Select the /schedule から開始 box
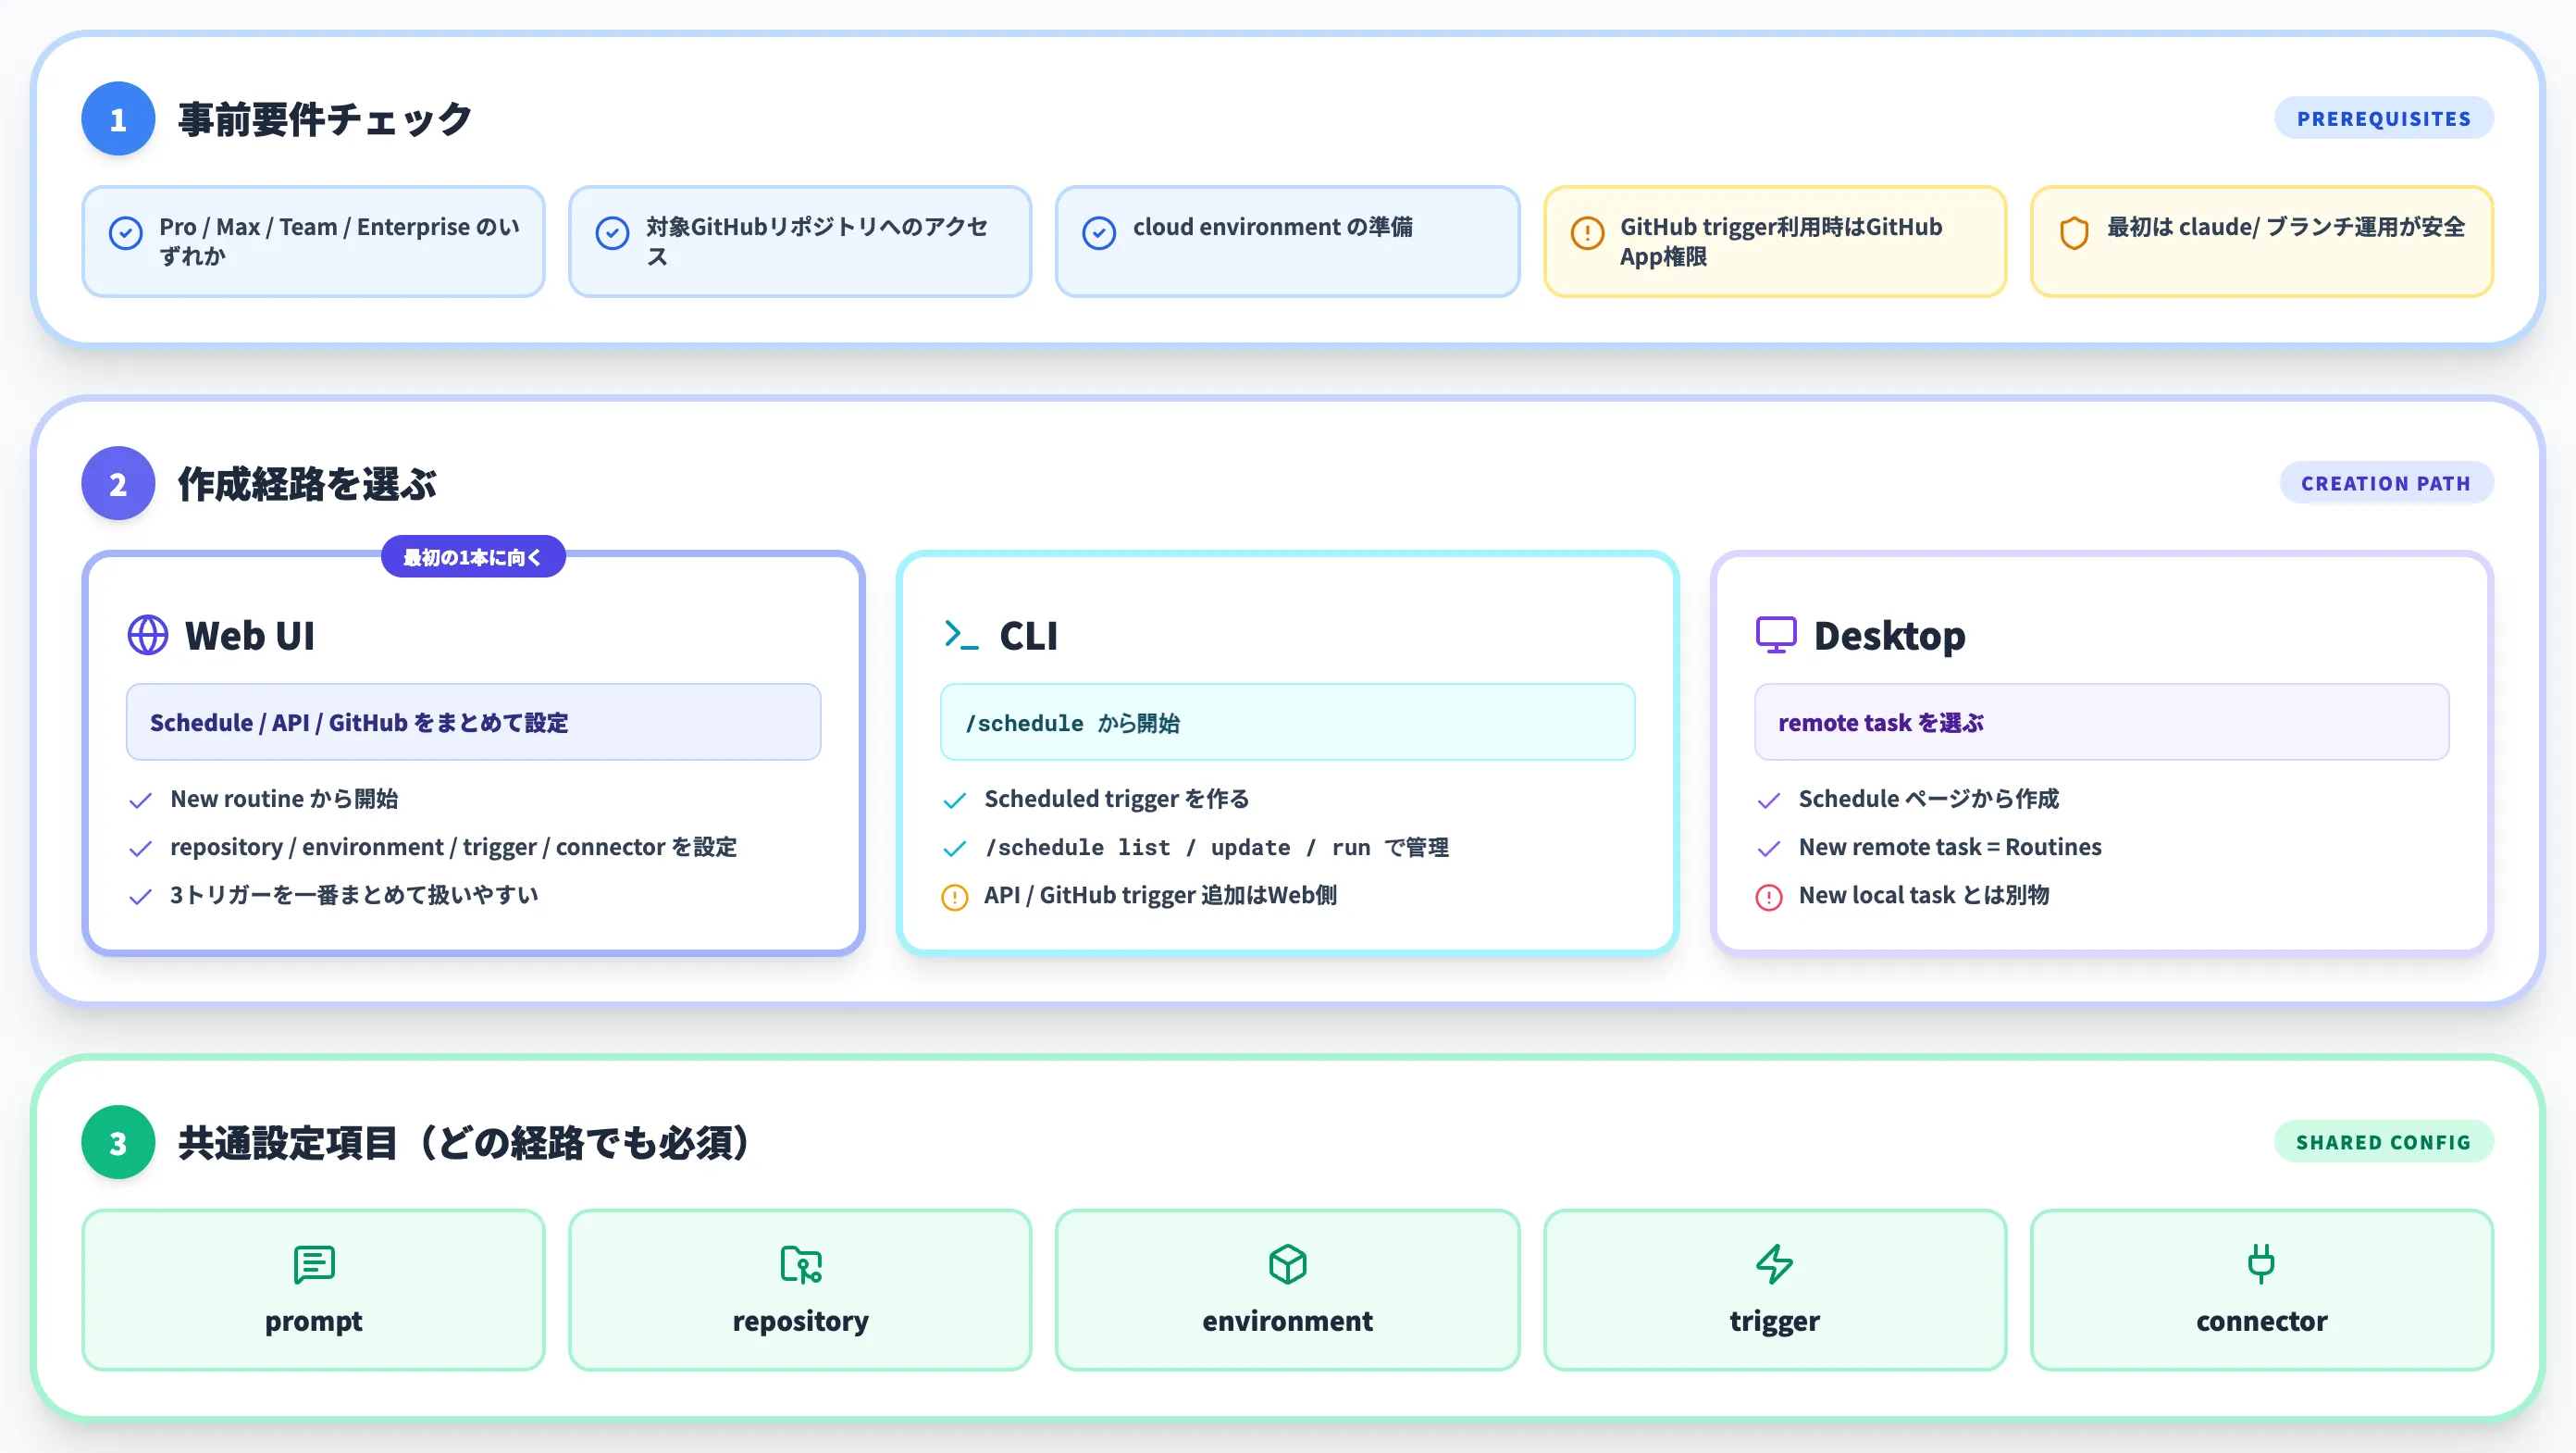 pyautogui.click(x=1288, y=722)
